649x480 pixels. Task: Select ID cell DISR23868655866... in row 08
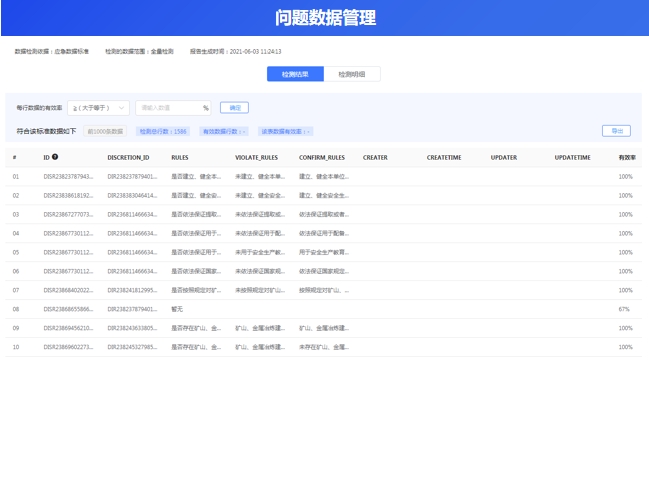click(68, 309)
